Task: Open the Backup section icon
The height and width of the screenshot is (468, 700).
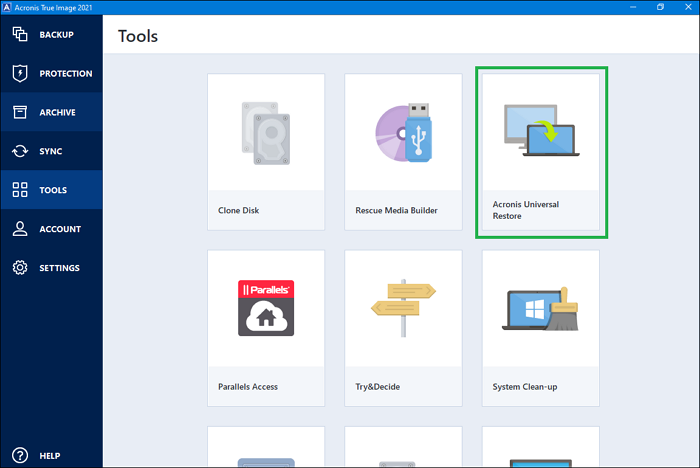Action: [x=20, y=34]
